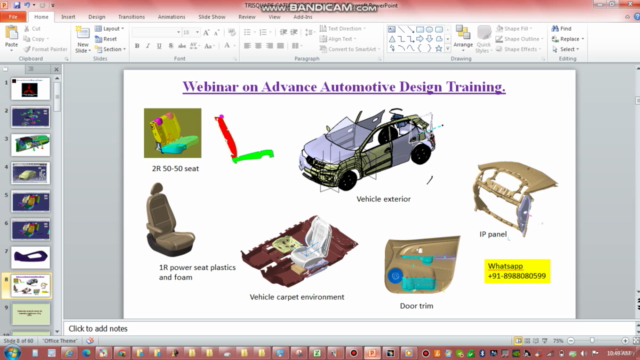Open the Shape Fill dropdown

pyautogui.click(x=514, y=29)
